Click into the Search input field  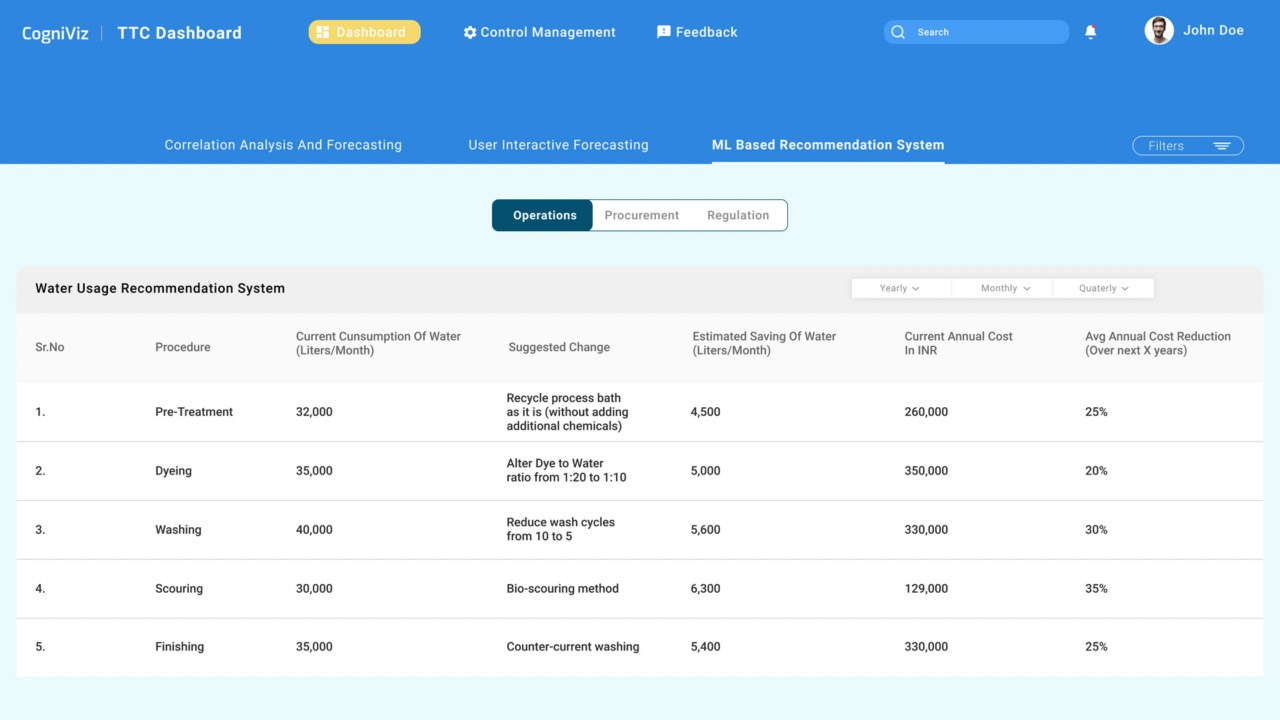coord(976,32)
